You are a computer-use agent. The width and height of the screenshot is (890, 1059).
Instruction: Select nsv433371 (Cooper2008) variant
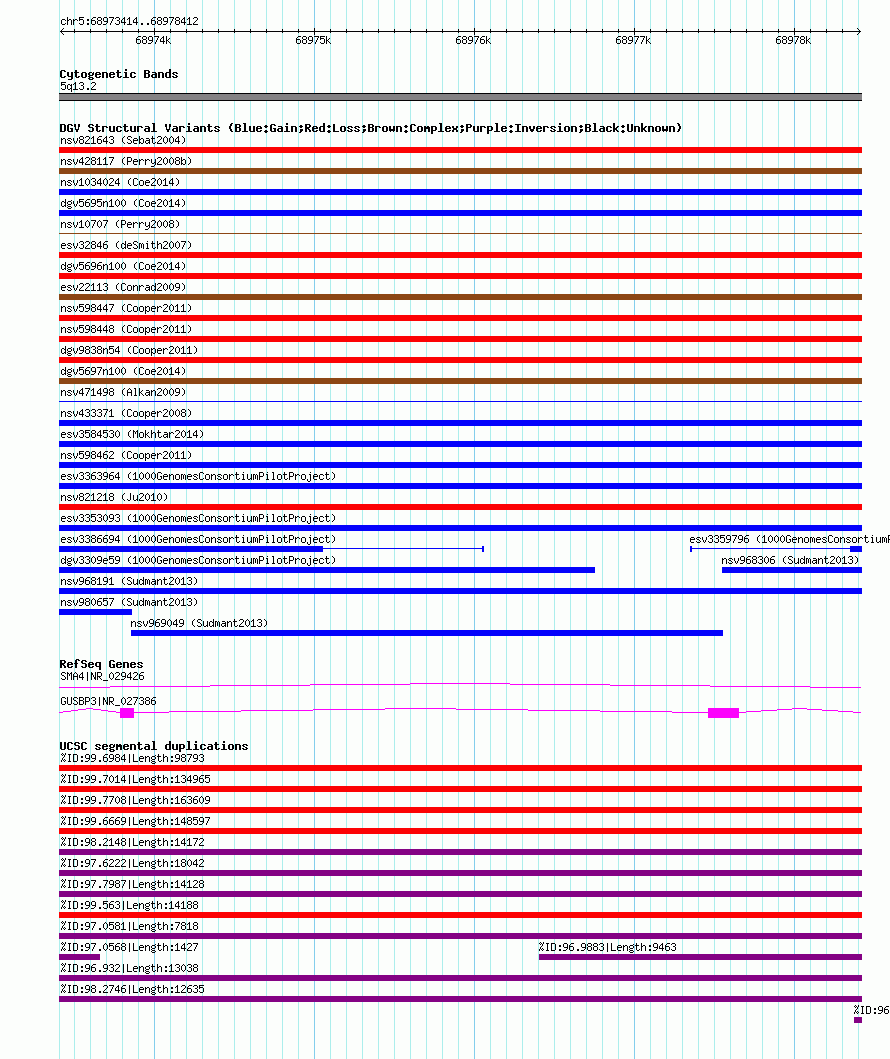126,413
